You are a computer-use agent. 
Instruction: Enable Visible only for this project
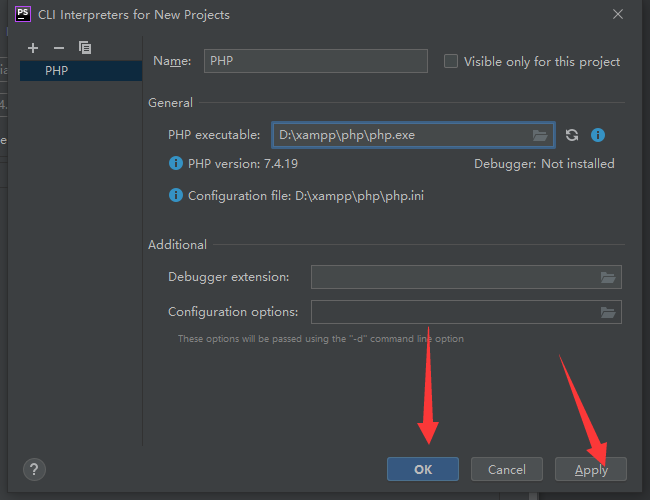451,61
